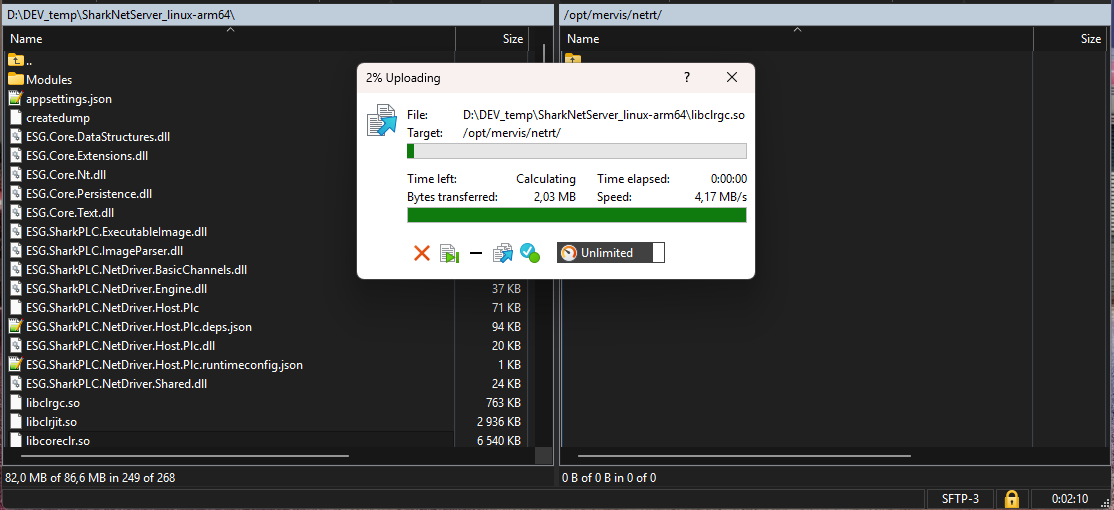Click the help question mark in dialog
The width and height of the screenshot is (1114, 510).
coord(687,78)
